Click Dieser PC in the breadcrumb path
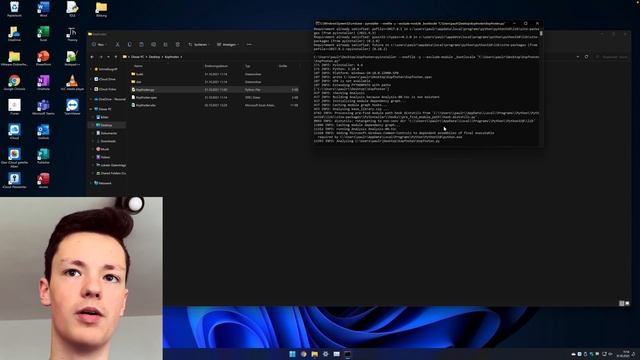 pyautogui.click(x=137, y=57)
